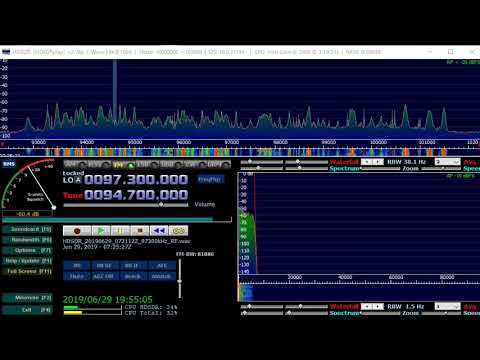Select USB demodulation mode
The height and width of the screenshot is (360, 480).
[x=171, y=164]
